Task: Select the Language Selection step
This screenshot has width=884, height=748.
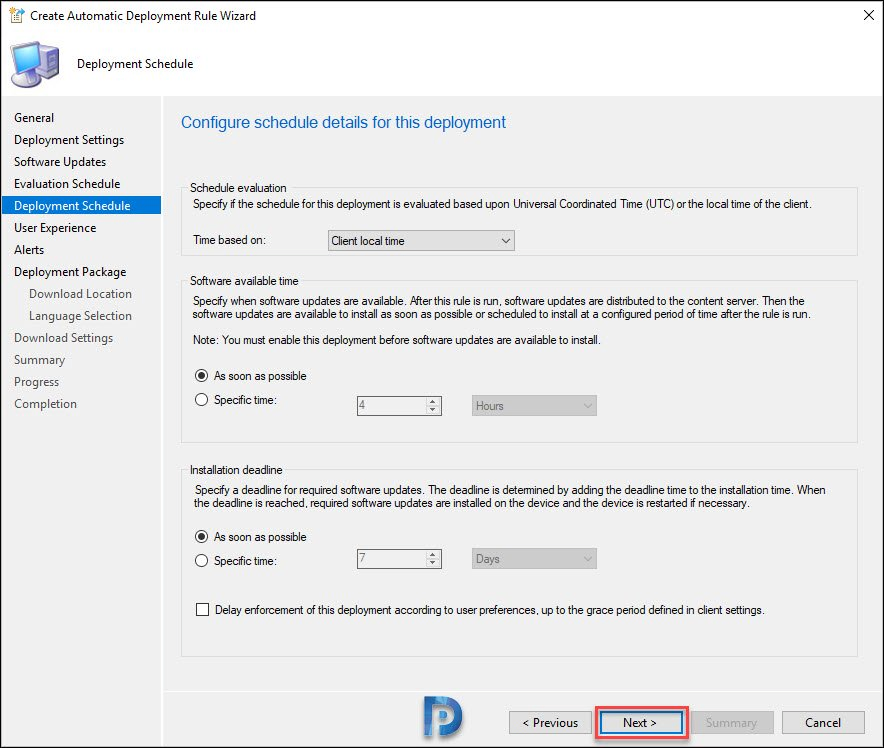Action: click(81, 316)
